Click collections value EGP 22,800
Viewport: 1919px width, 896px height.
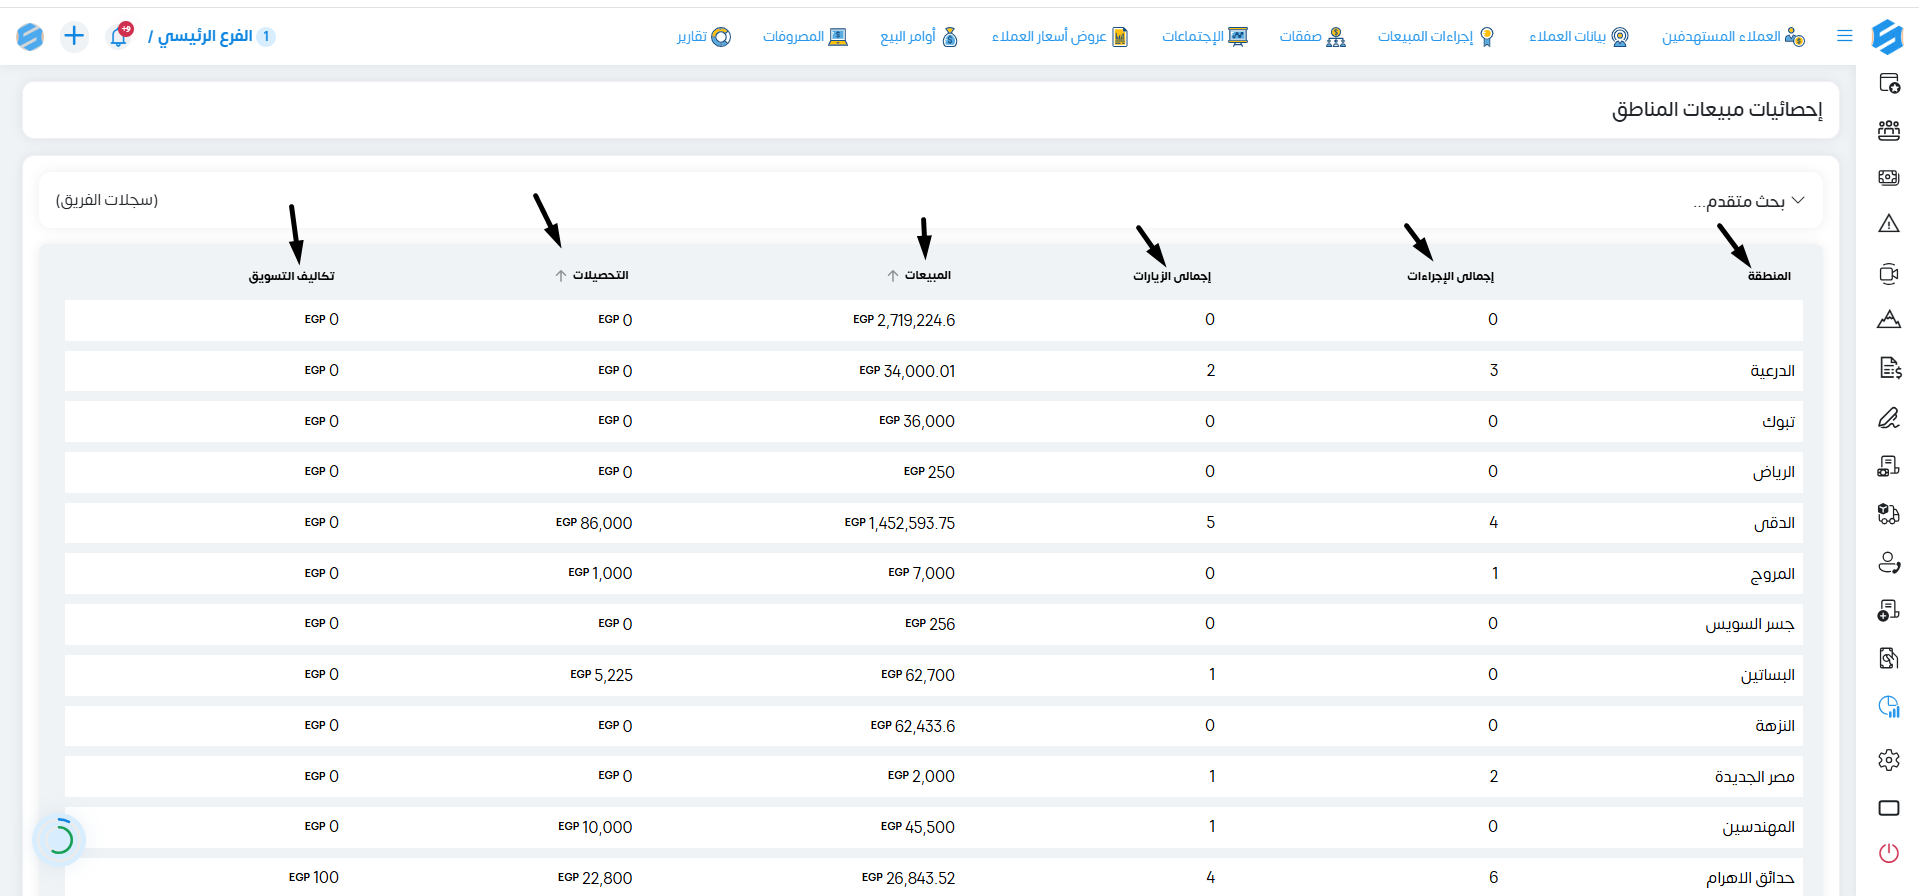pos(595,878)
